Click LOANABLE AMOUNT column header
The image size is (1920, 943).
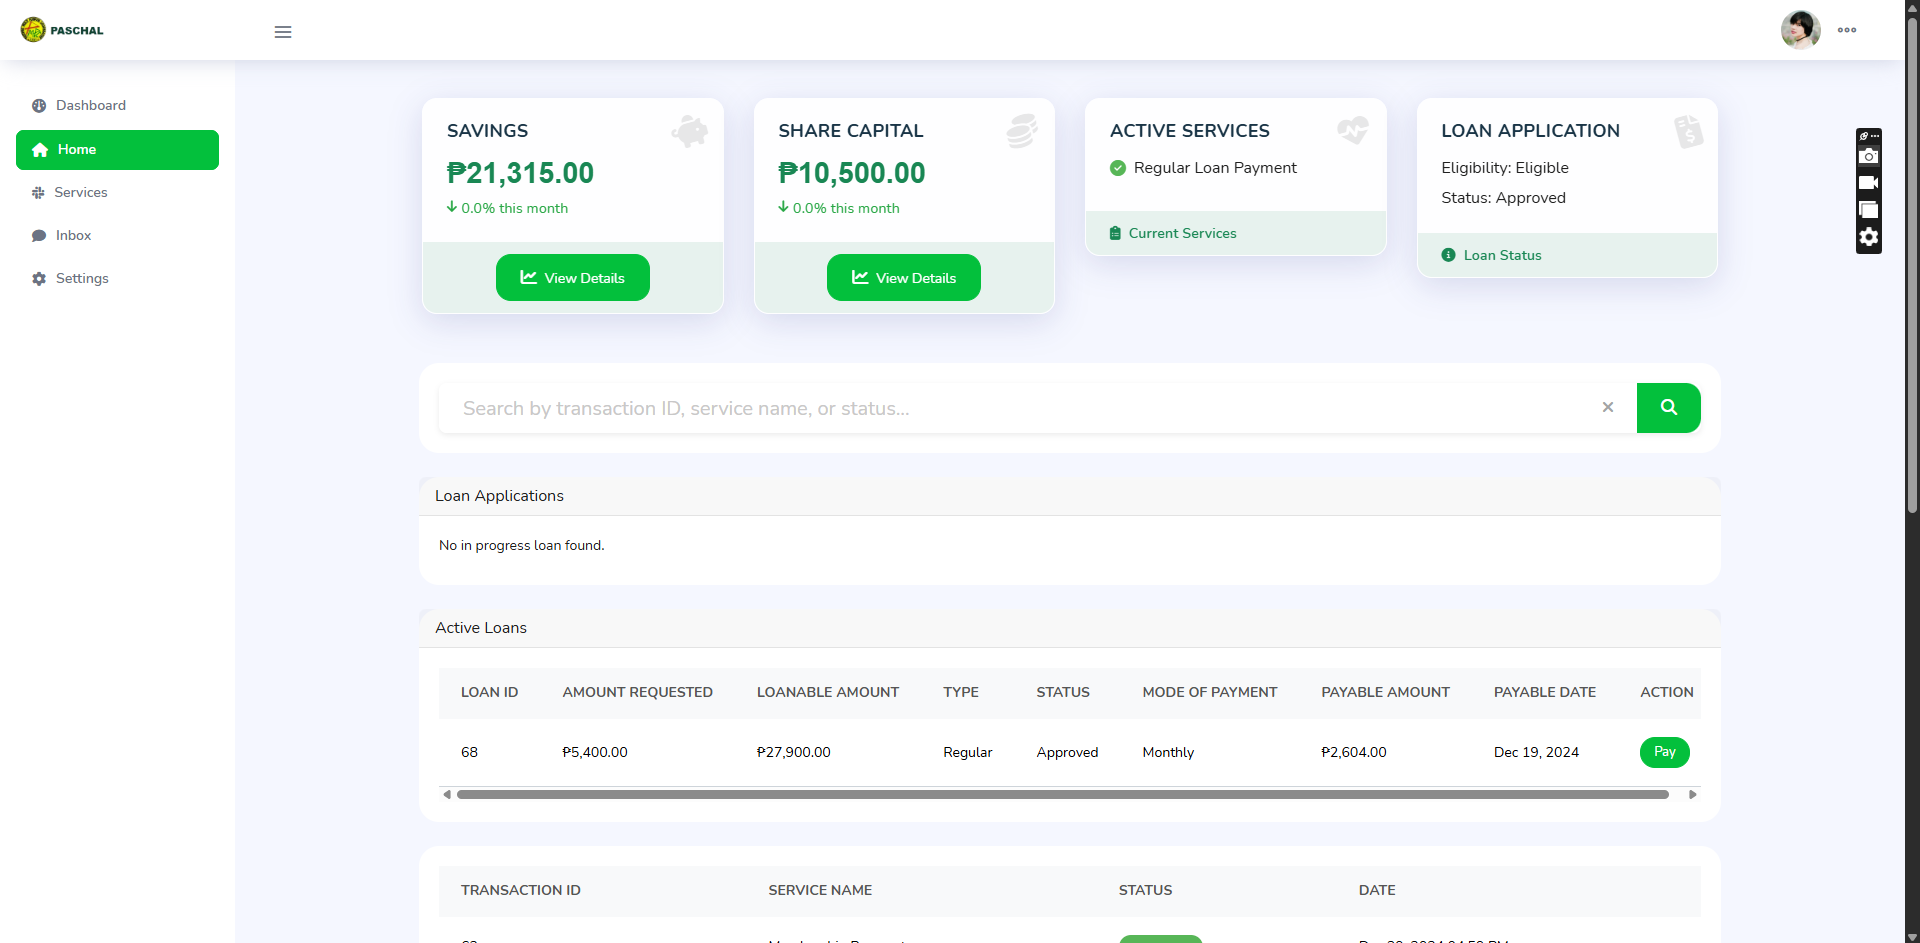tap(828, 692)
